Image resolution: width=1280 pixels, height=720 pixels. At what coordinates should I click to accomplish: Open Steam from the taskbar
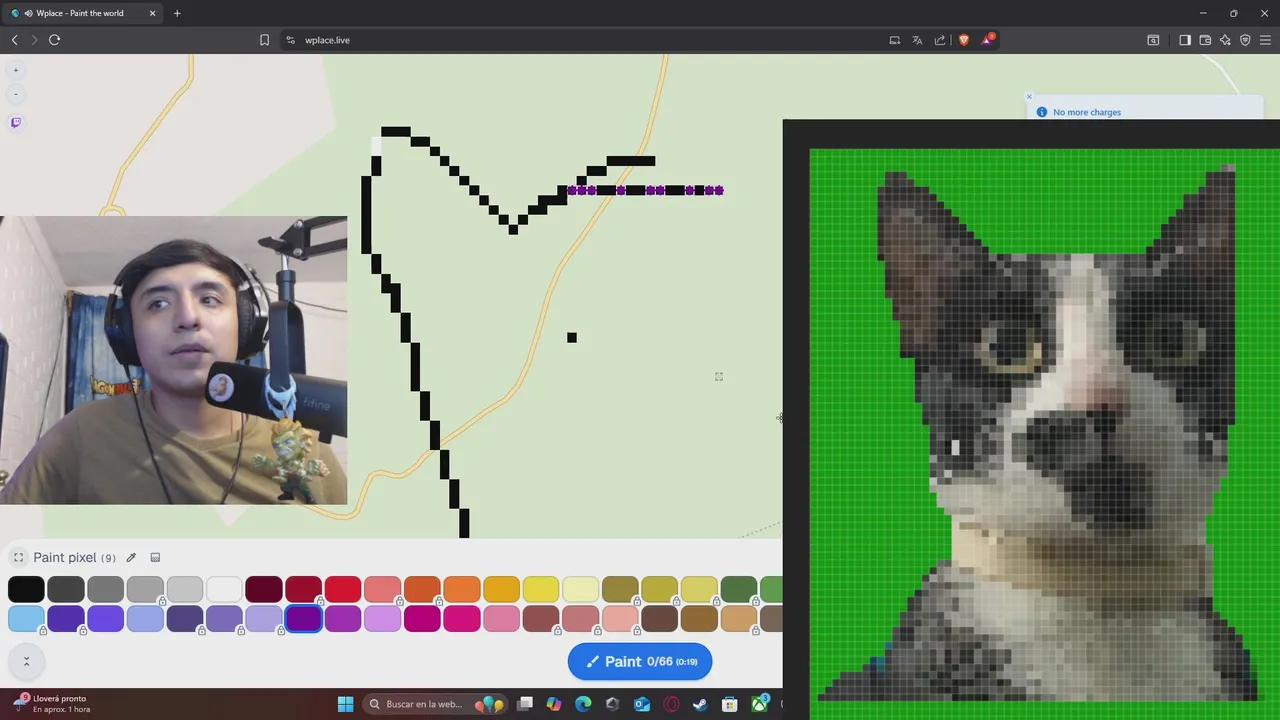(x=700, y=704)
